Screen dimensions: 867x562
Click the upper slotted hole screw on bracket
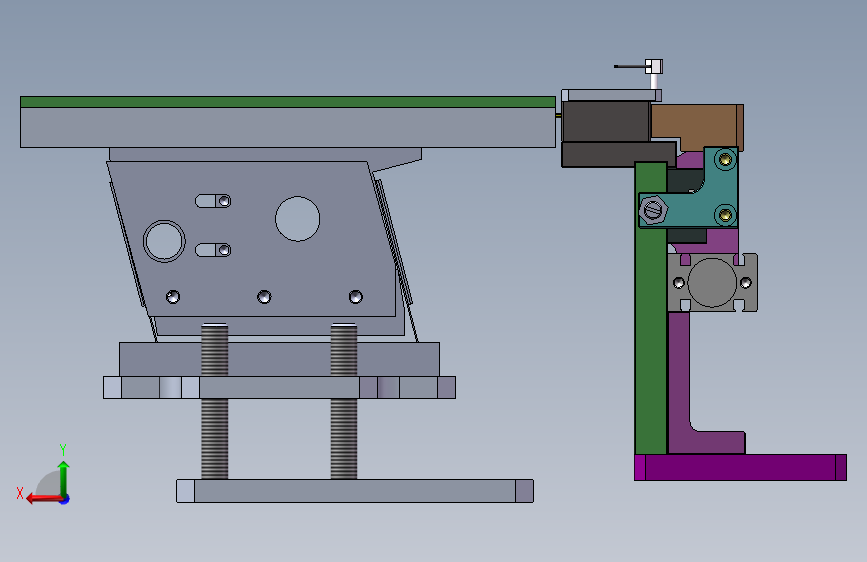click(x=224, y=201)
